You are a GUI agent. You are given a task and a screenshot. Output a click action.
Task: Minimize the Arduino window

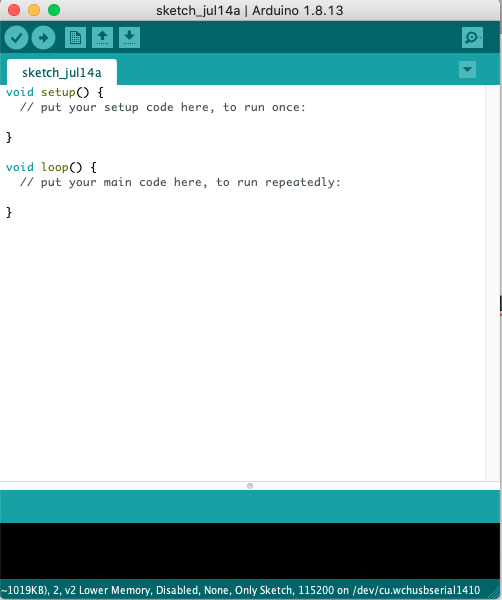tap(34, 10)
